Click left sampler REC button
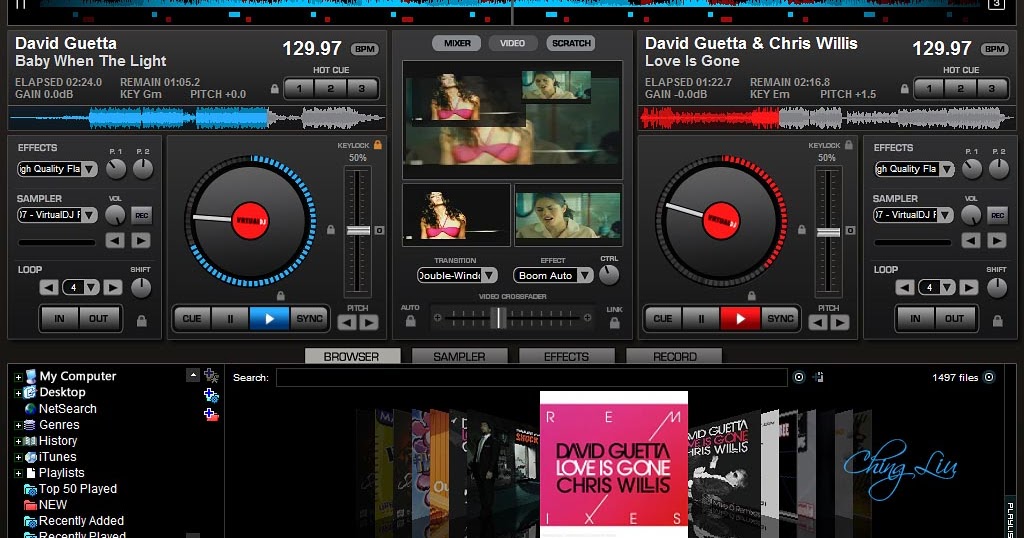 coord(141,215)
